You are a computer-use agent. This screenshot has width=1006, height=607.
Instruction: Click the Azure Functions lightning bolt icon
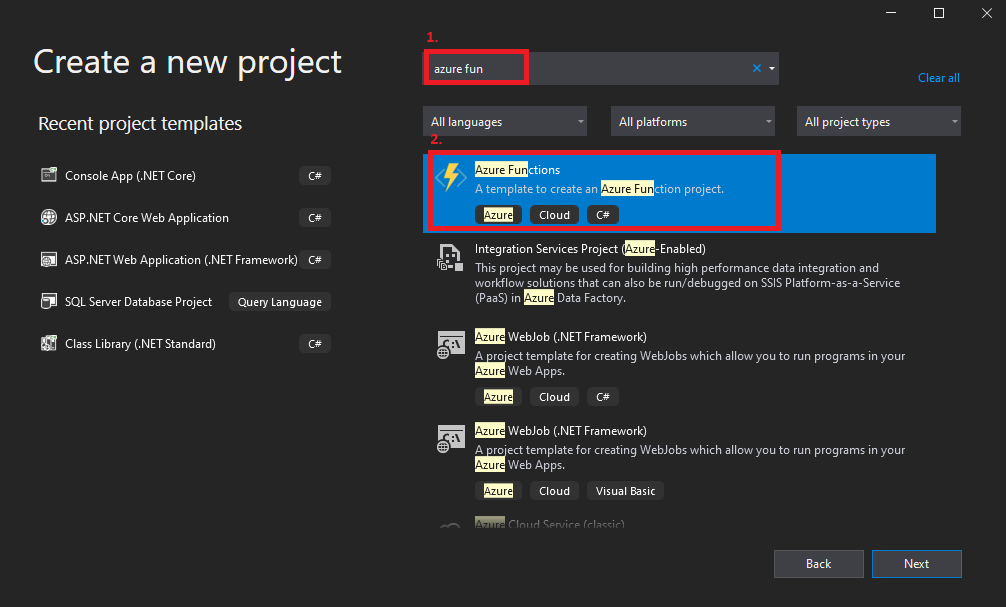coord(450,176)
